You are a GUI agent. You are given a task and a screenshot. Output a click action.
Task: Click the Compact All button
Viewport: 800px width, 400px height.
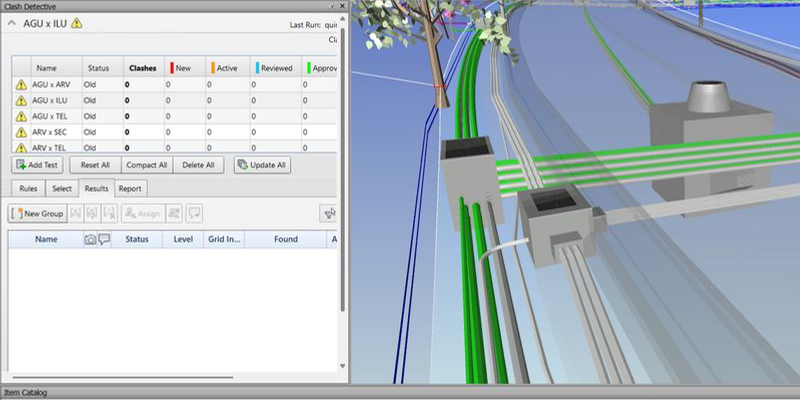(147, 165)
